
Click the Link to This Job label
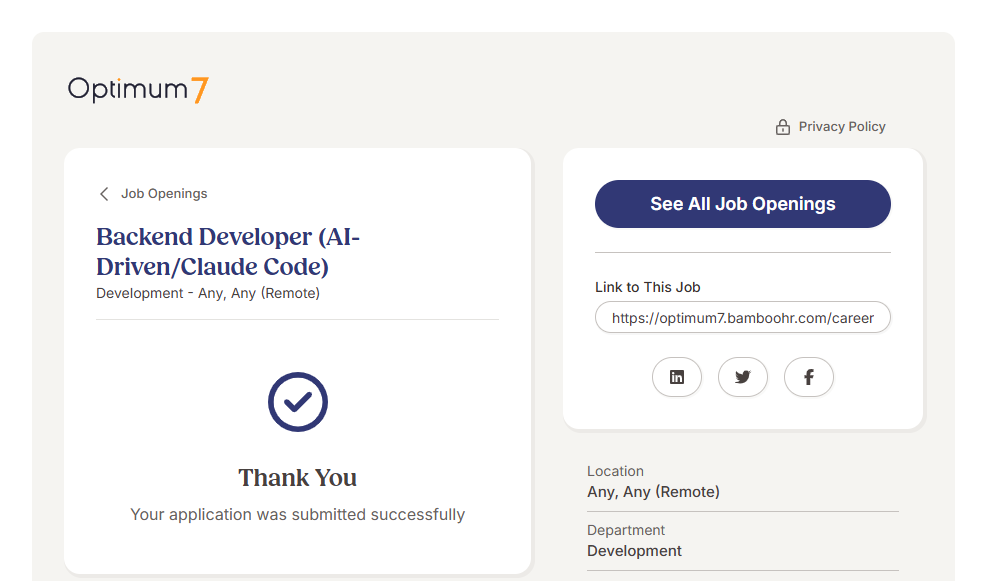coord(647,287)
